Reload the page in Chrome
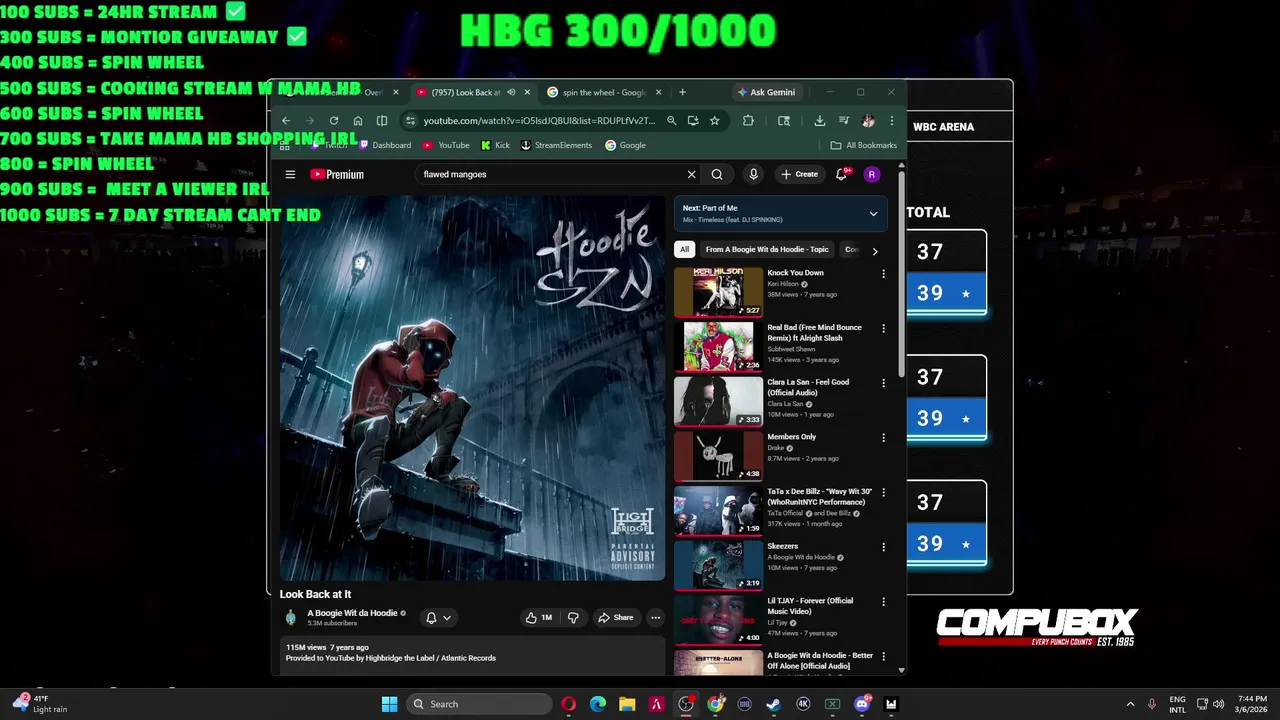 tap(334, 121)
